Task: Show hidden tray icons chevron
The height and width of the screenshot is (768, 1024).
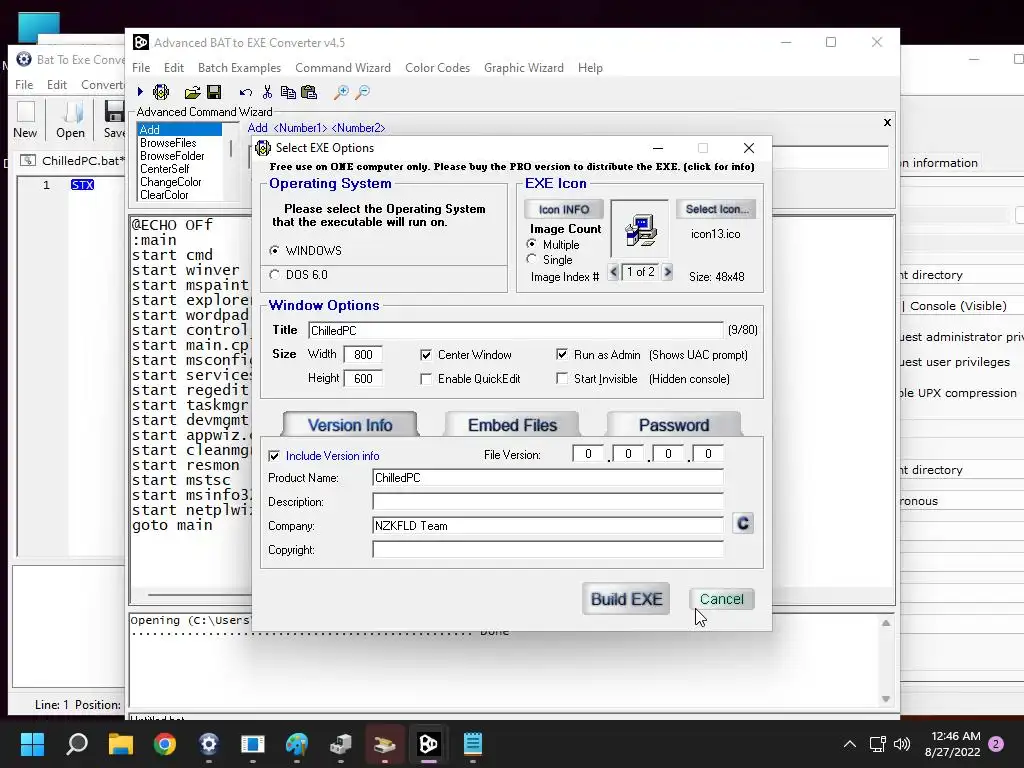Action: click(850, 744)
